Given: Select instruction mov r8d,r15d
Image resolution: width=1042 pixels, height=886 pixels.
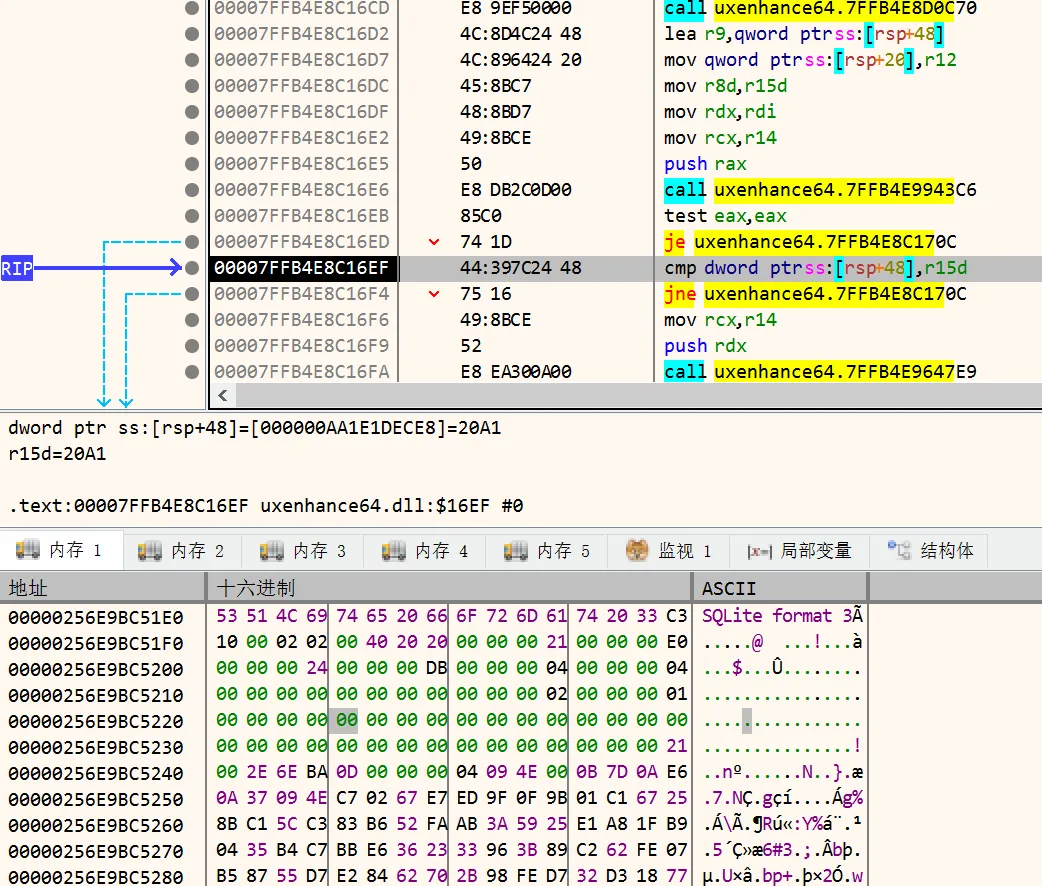Looking at the screenshot, I should click(725, 86).
